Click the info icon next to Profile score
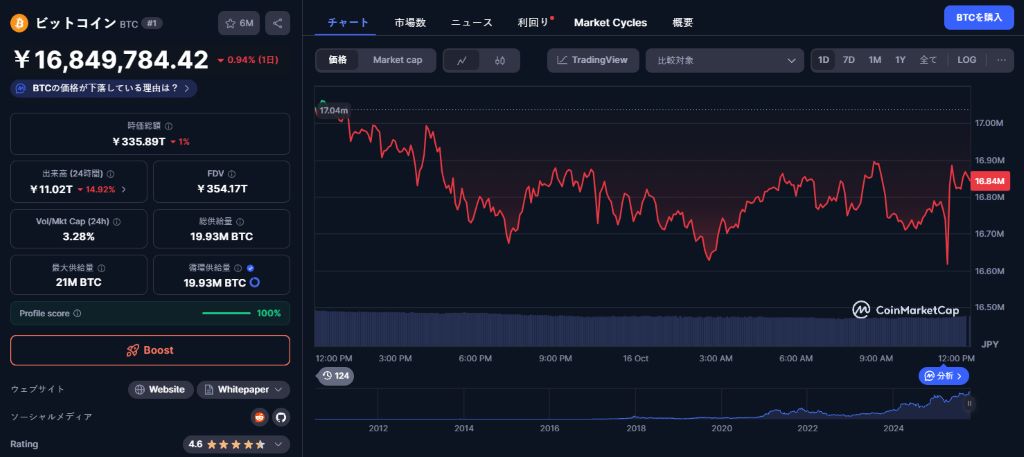Screen dimensions: 1024x457 (x=78, y=313)
